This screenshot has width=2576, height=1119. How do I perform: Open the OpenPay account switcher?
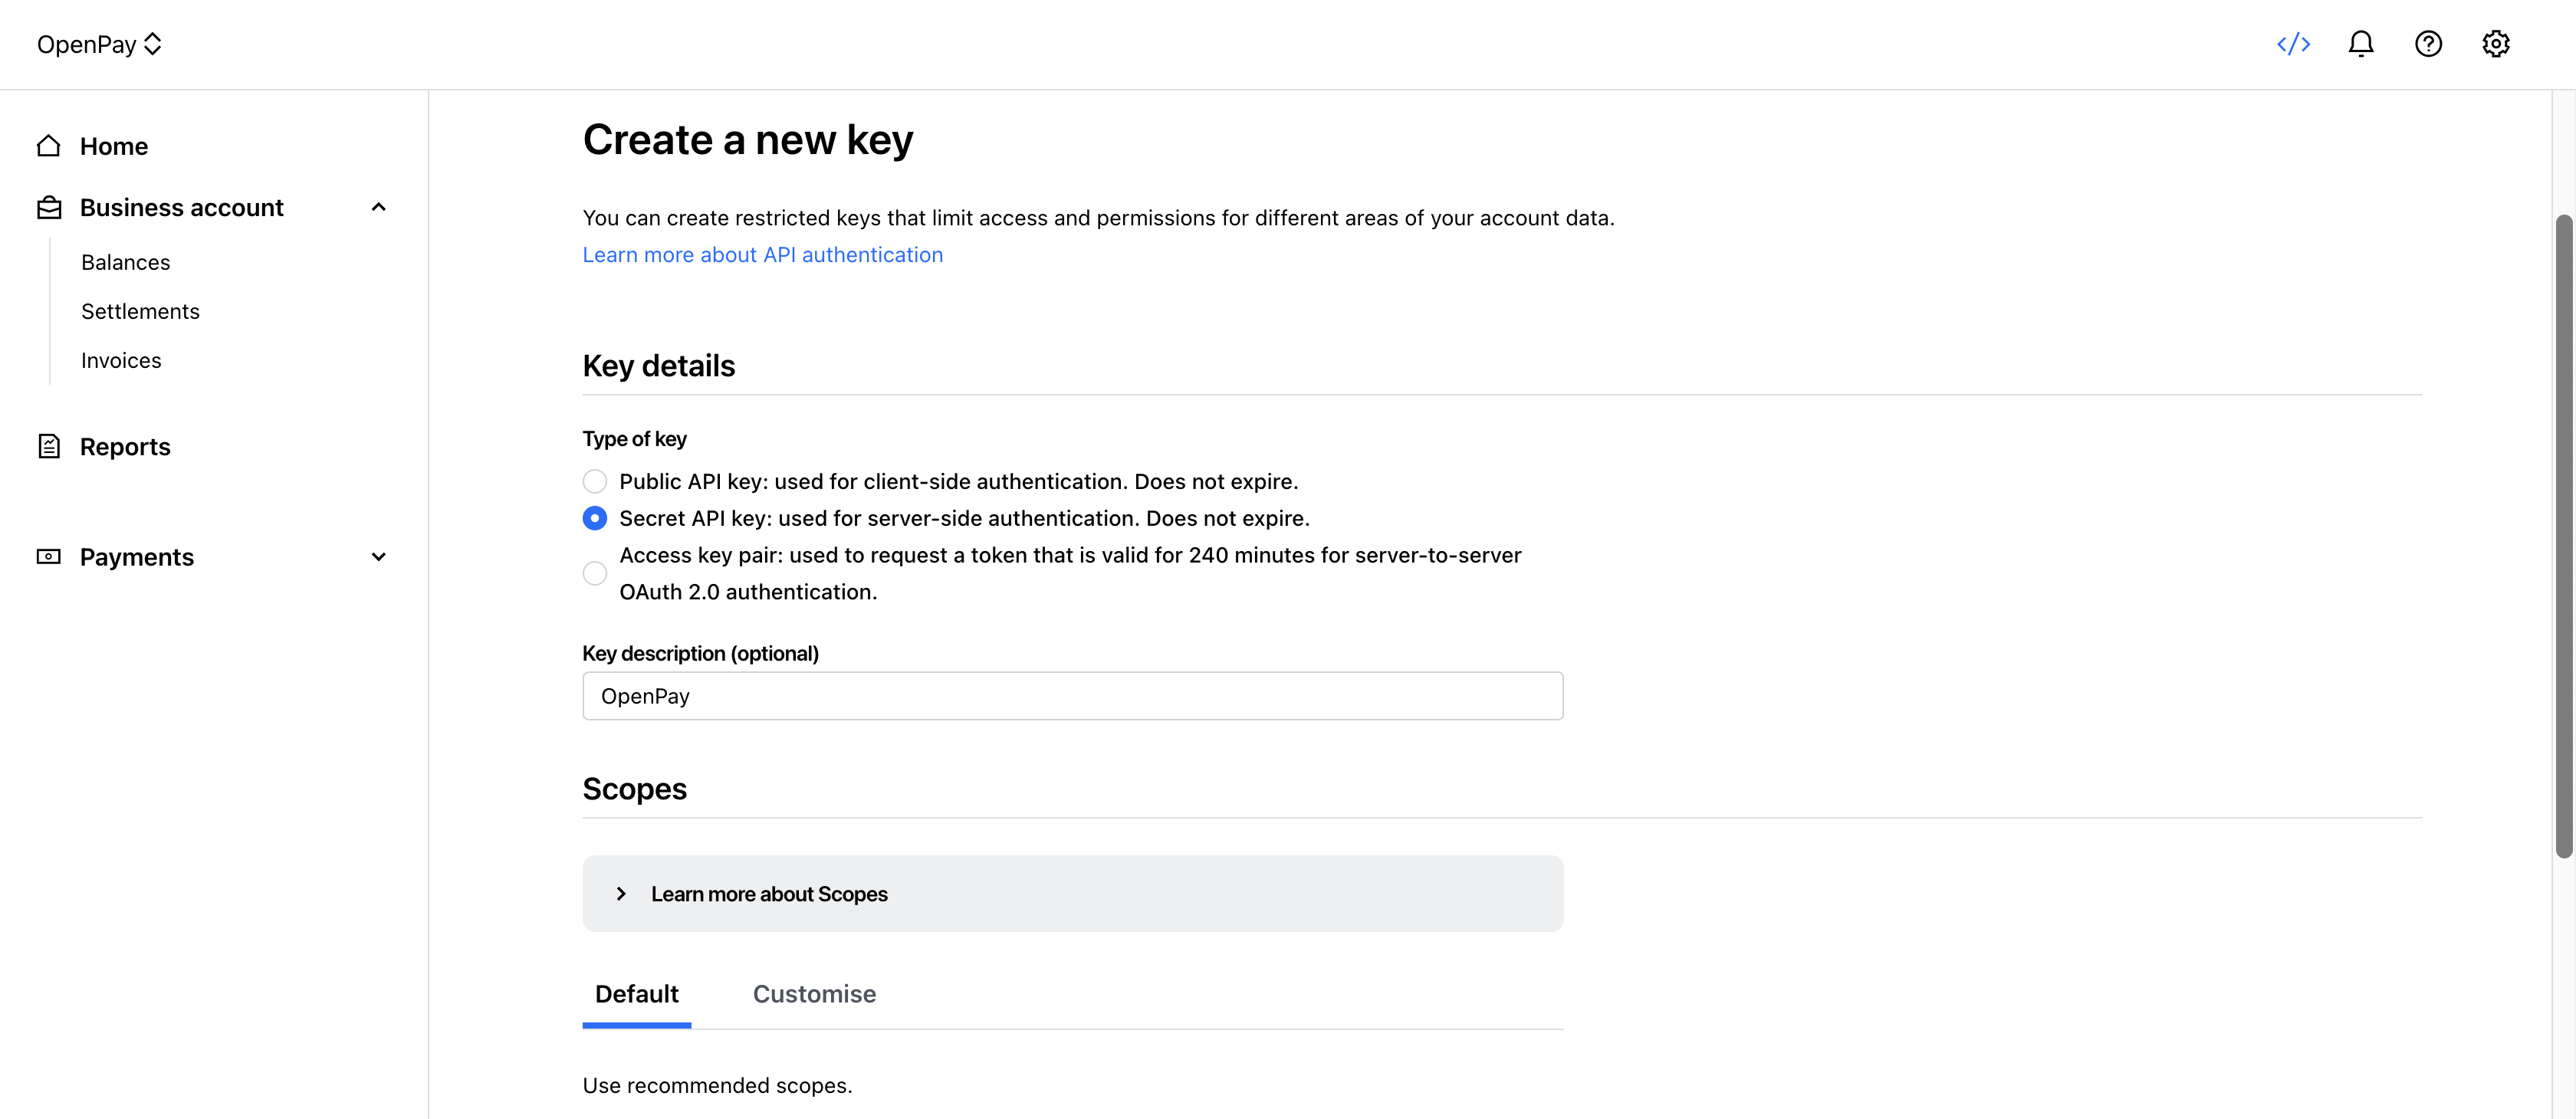click(99, 44)
